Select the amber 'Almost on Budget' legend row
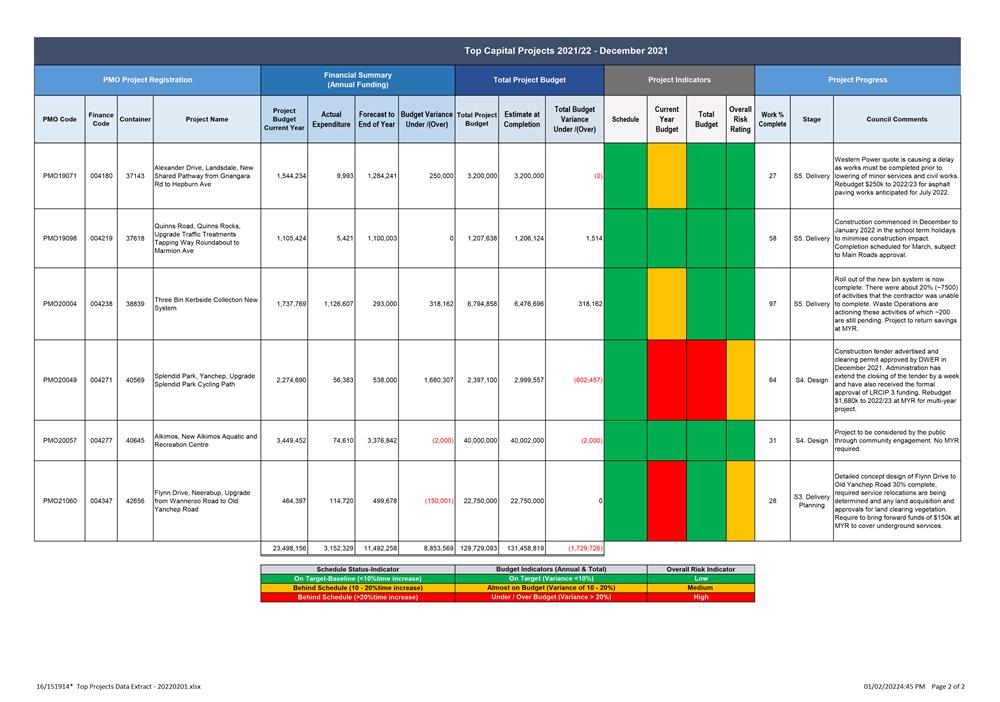Viewport: 1000px width, 702px height. click(x=551, y=588)
